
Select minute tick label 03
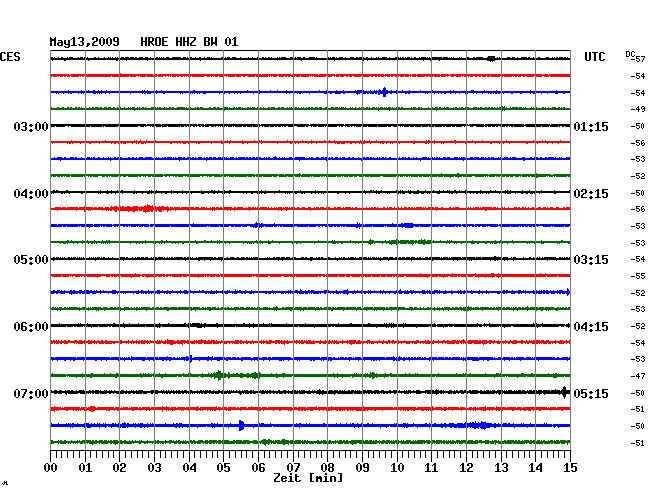tap(155, 467)
